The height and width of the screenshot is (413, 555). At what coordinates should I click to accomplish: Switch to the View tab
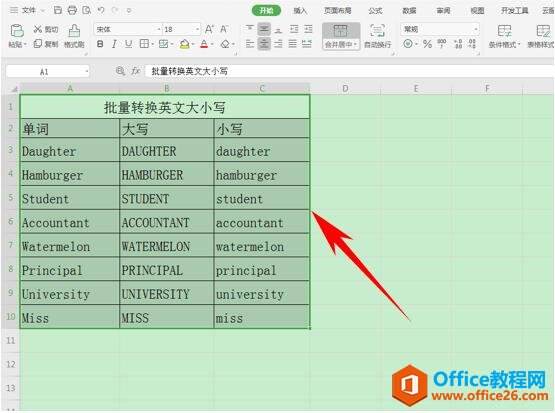[x=477, y=11]
